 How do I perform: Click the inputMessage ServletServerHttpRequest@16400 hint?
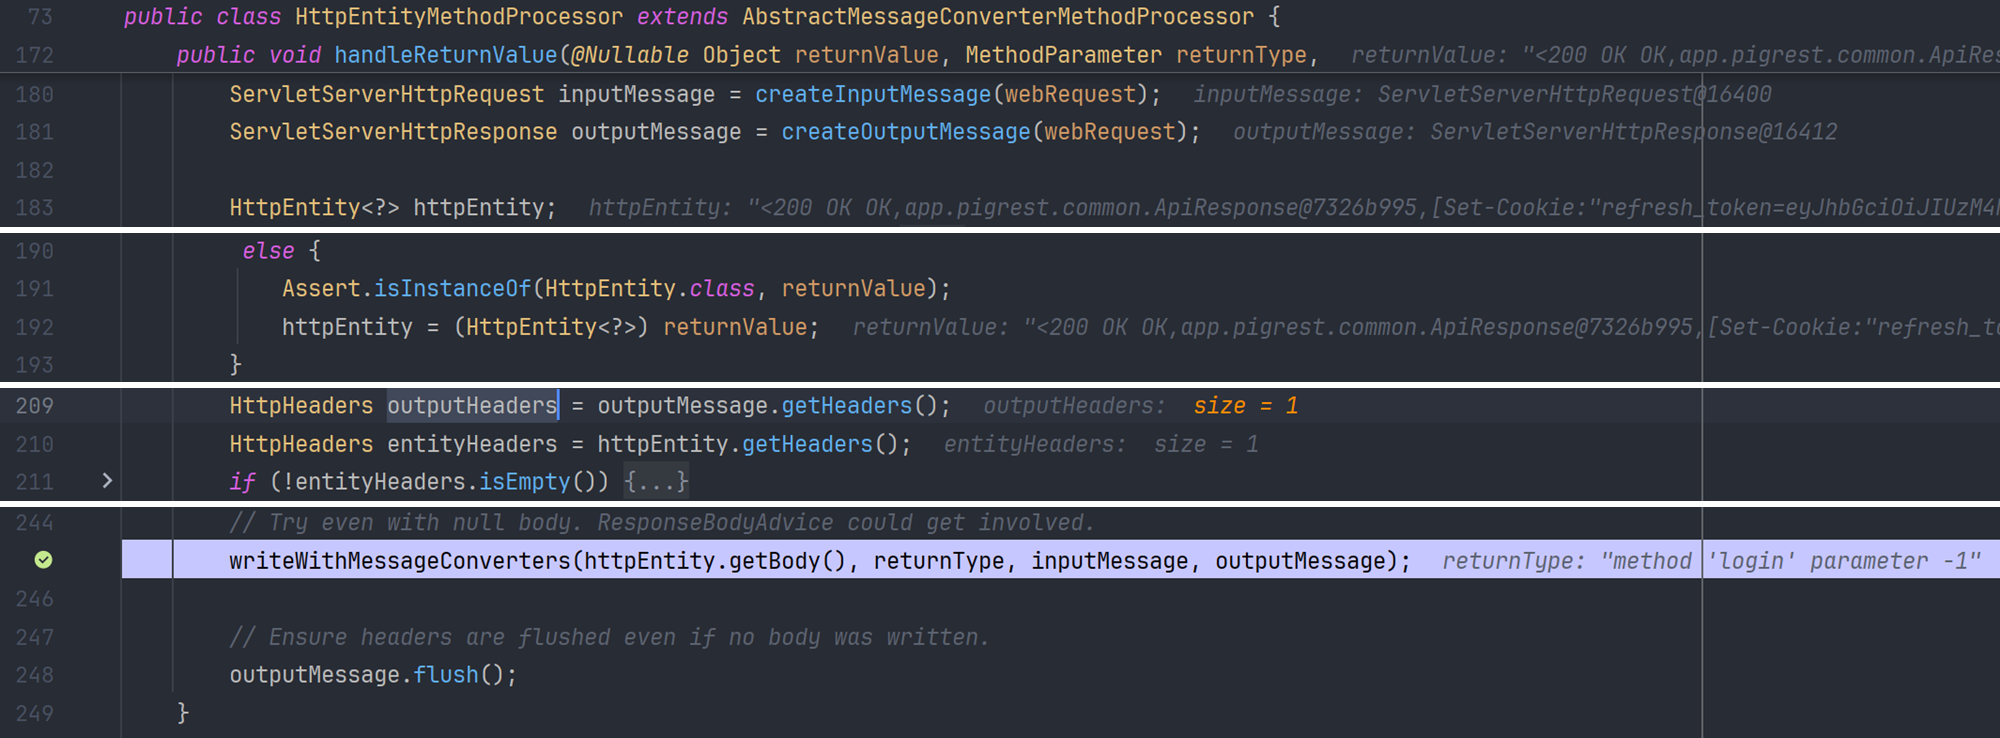pos(1482,94)
